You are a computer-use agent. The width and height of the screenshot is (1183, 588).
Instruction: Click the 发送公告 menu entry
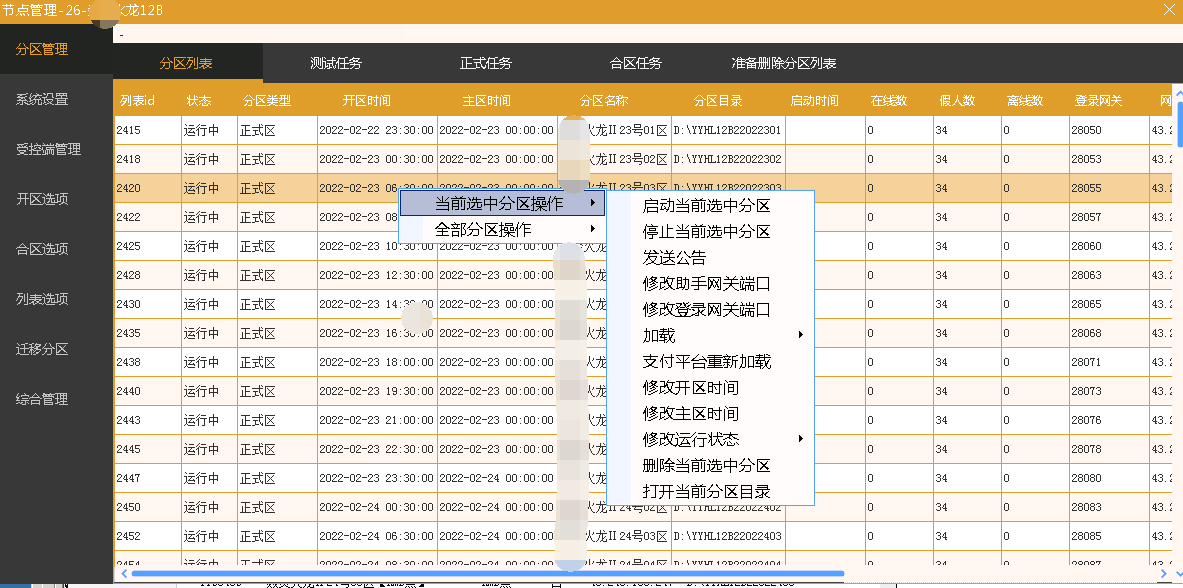674,258
